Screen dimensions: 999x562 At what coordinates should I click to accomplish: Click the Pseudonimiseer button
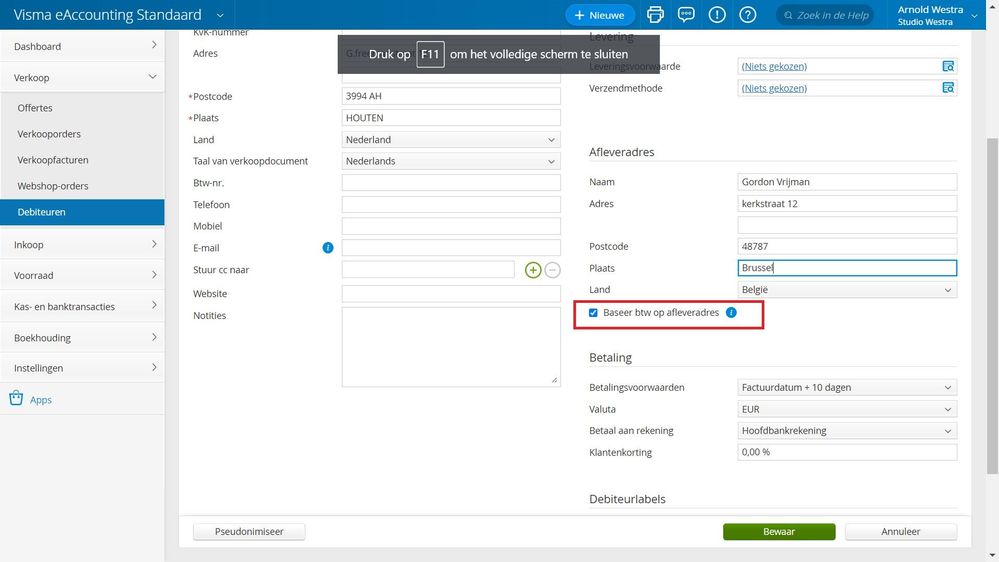coord(249,531)
